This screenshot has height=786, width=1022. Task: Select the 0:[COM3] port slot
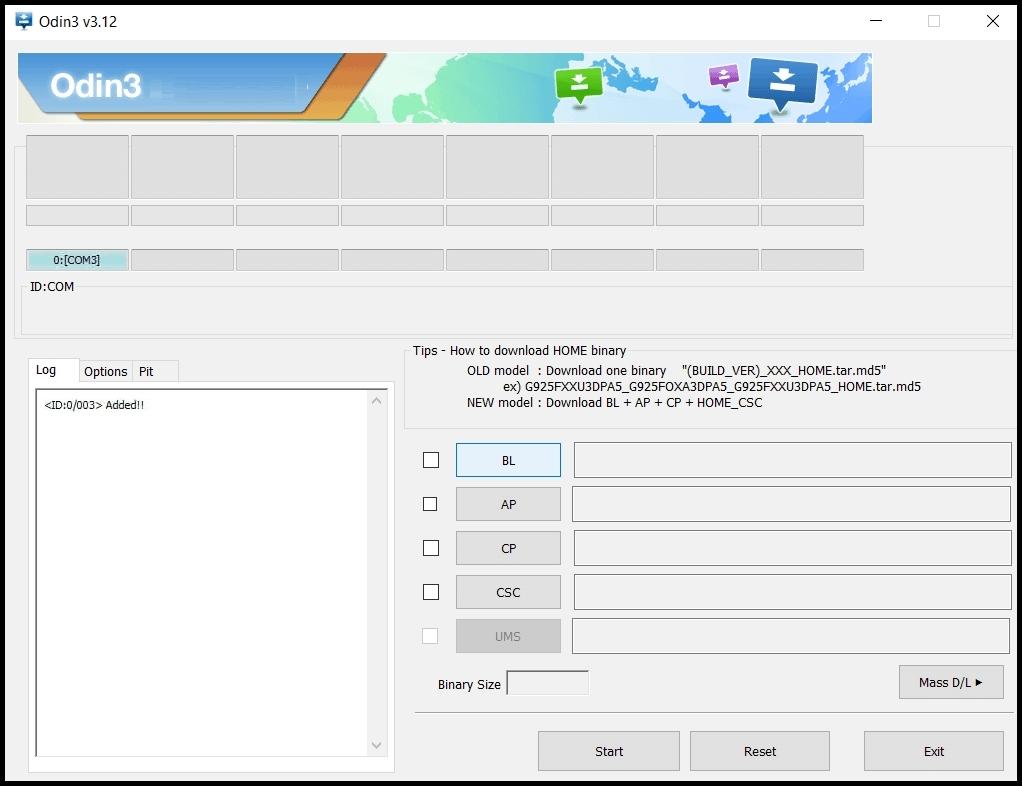pos(77,259)
